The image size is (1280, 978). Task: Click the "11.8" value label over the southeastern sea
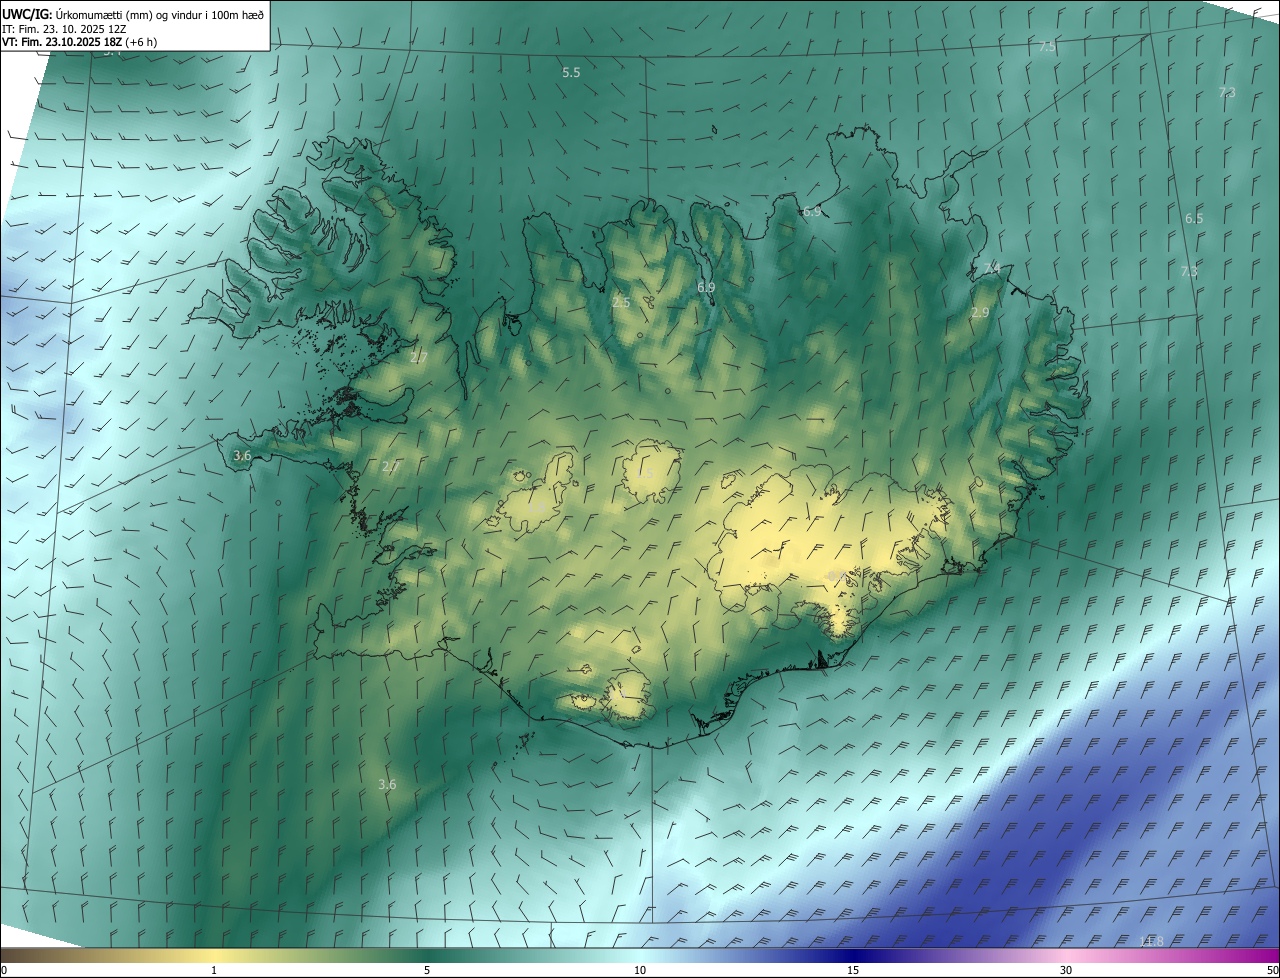point(1152,941)
